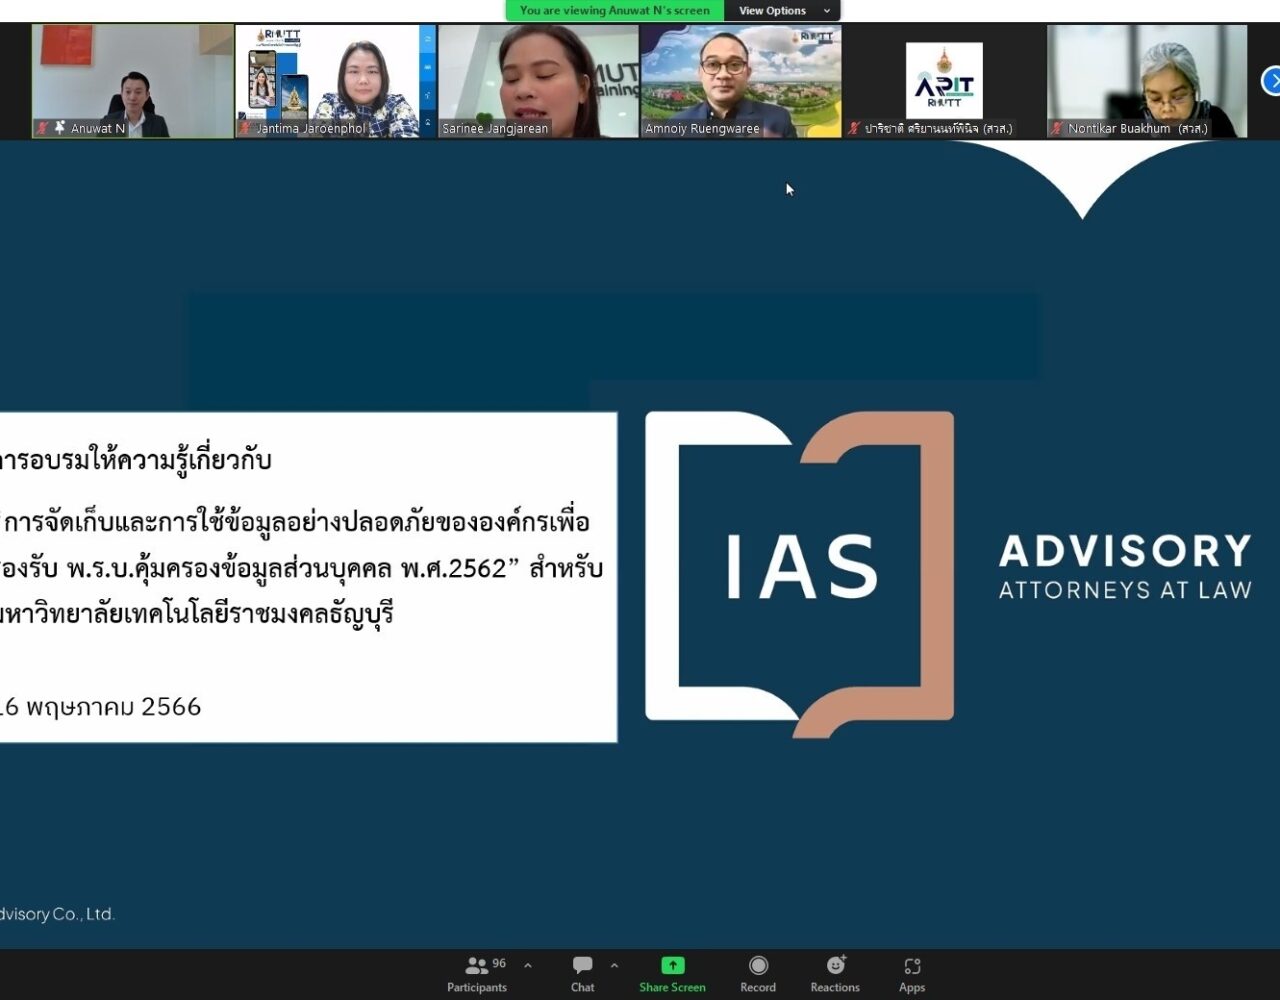The height and width of the screenshot is (1000, 1280).
Task: Select Sarinee Jangjarean's video thumbnail
Action: [539, 81]
